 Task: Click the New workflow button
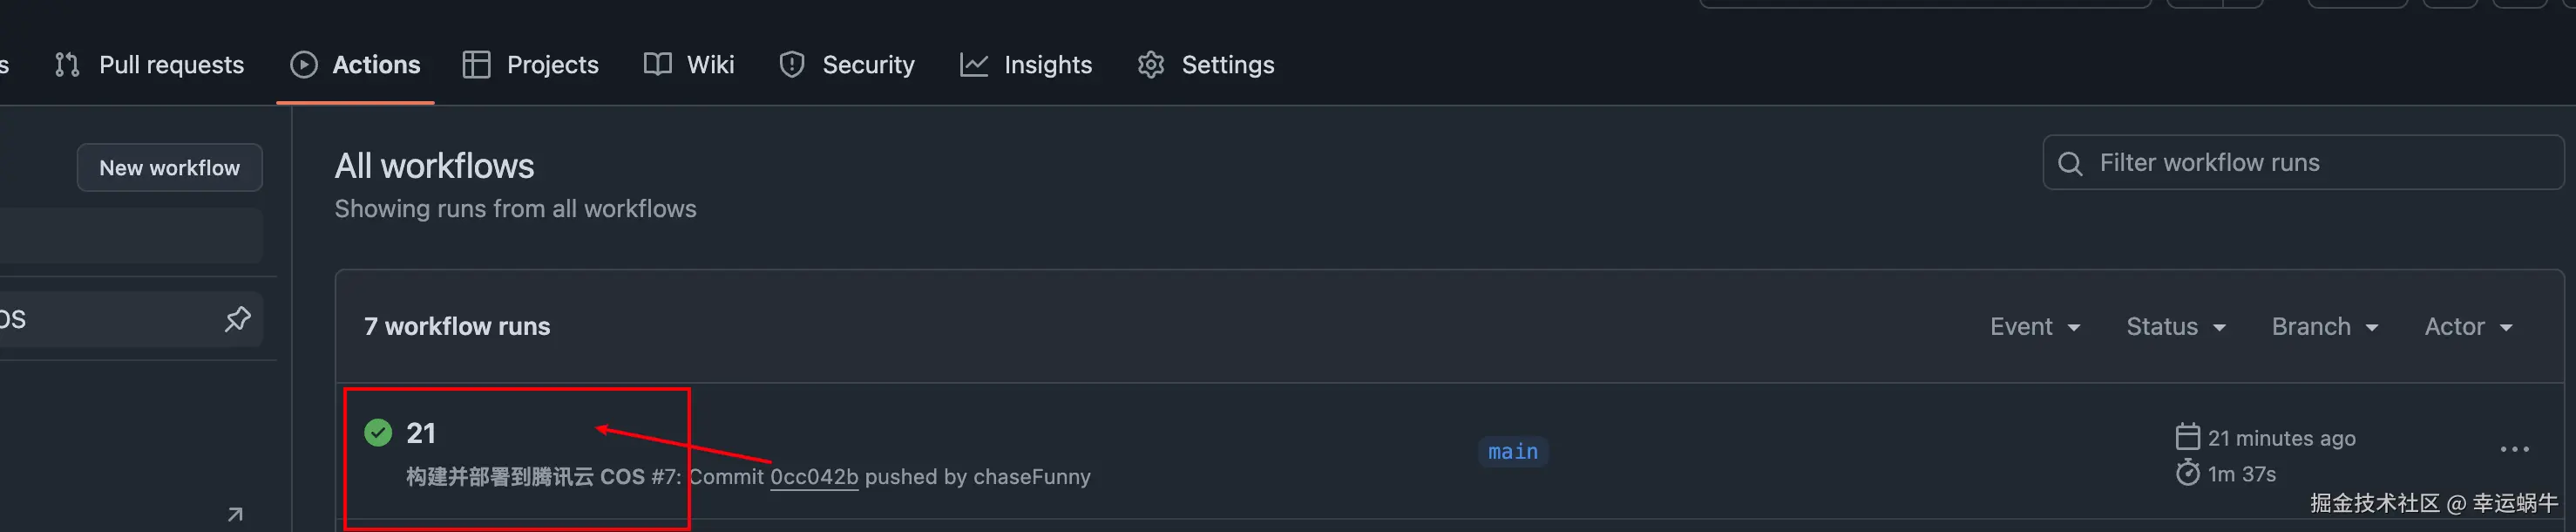170,168
